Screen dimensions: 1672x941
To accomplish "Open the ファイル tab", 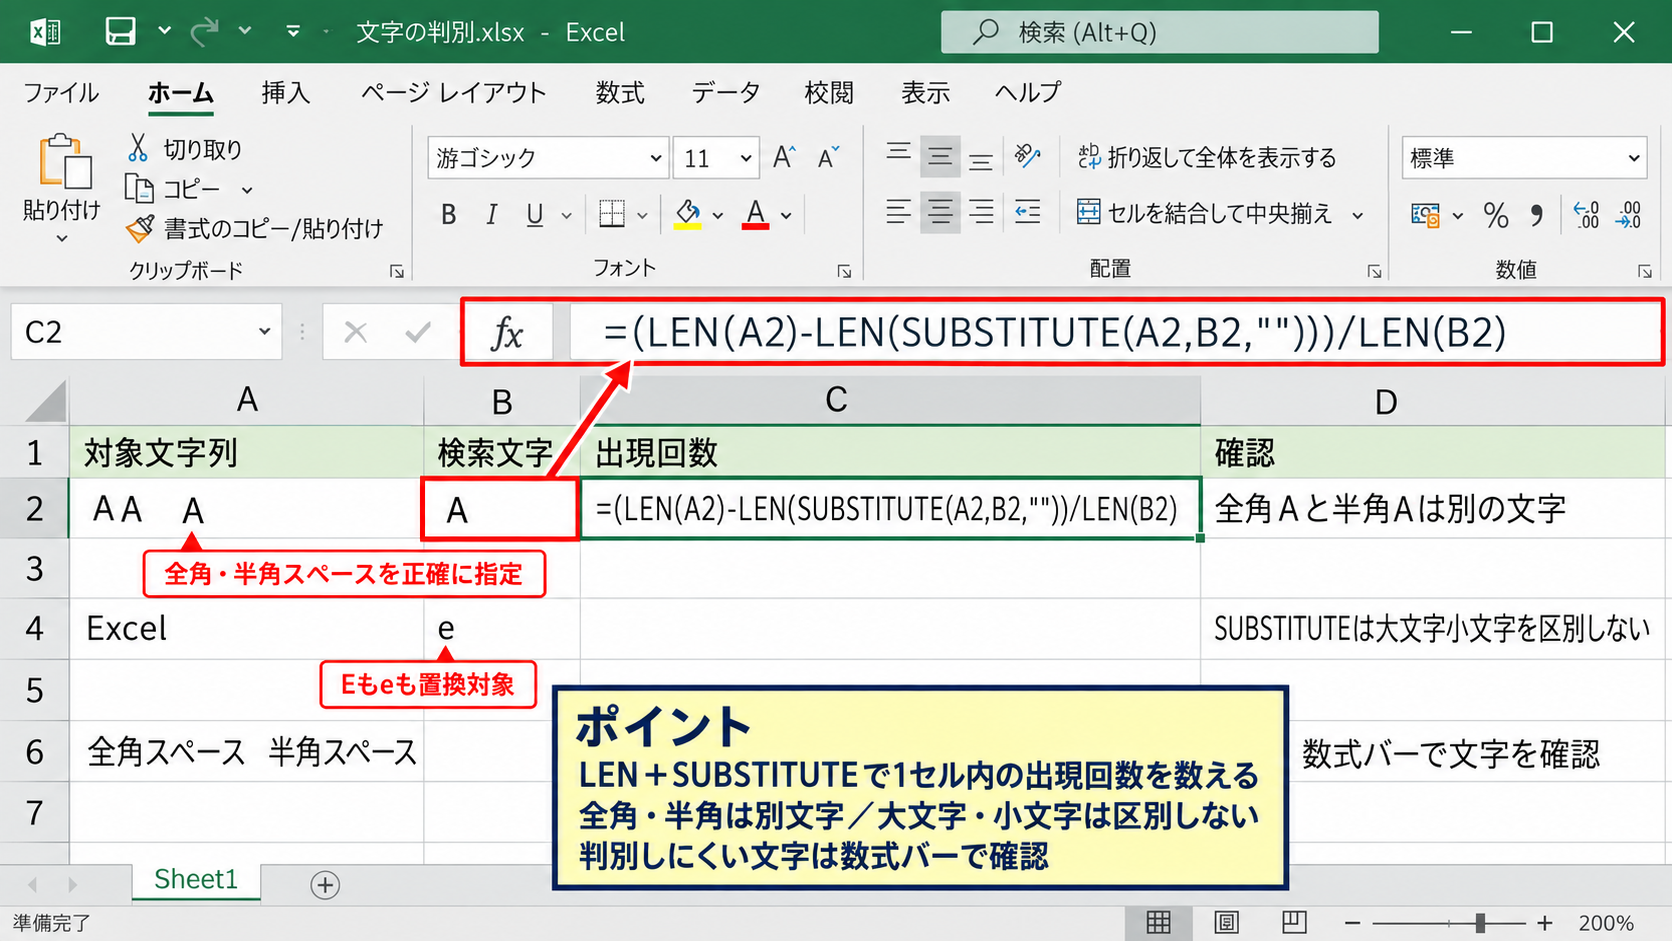I will [61, 93].
